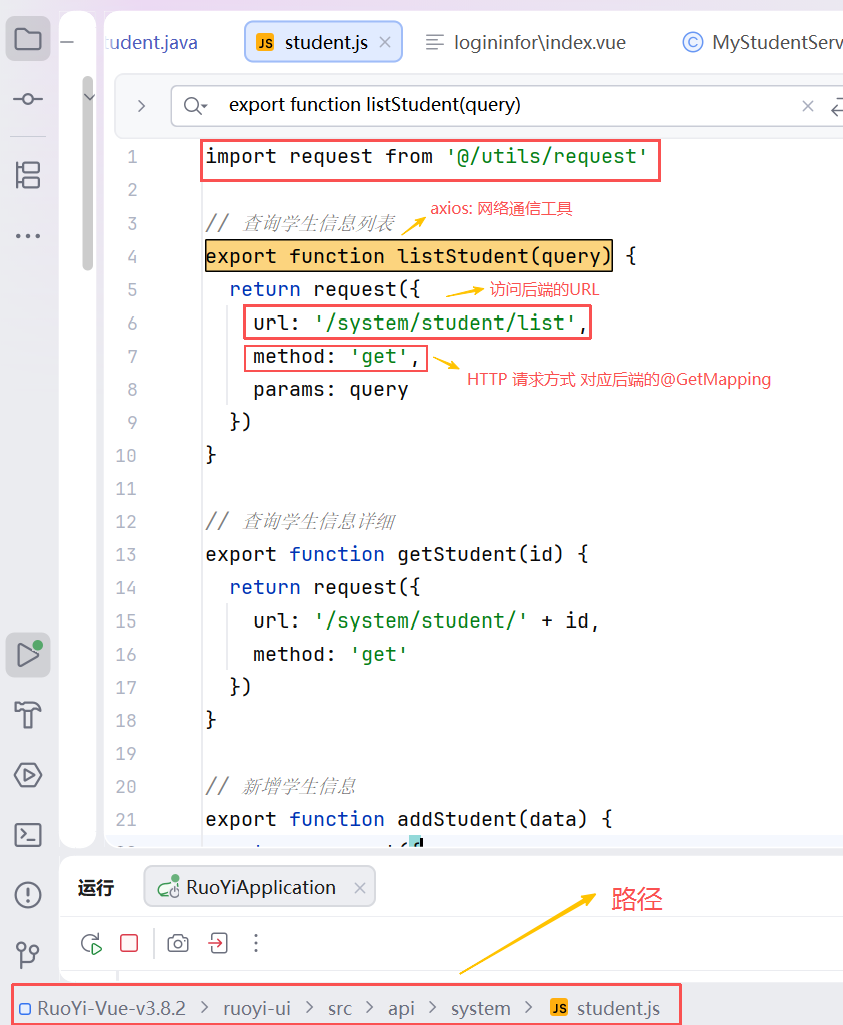Clear the search field text
This screenshot has height=1025, width=843.
point(808,106)
